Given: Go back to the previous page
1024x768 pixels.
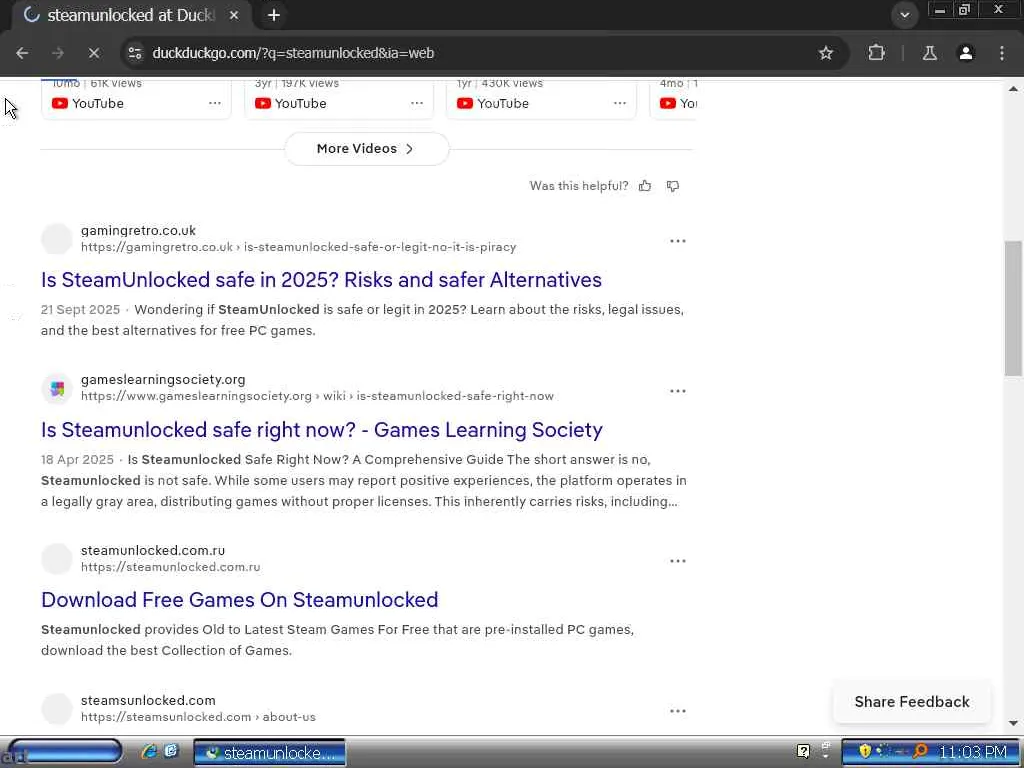Looking at the screenshot, I should click(x=22, y=53).
